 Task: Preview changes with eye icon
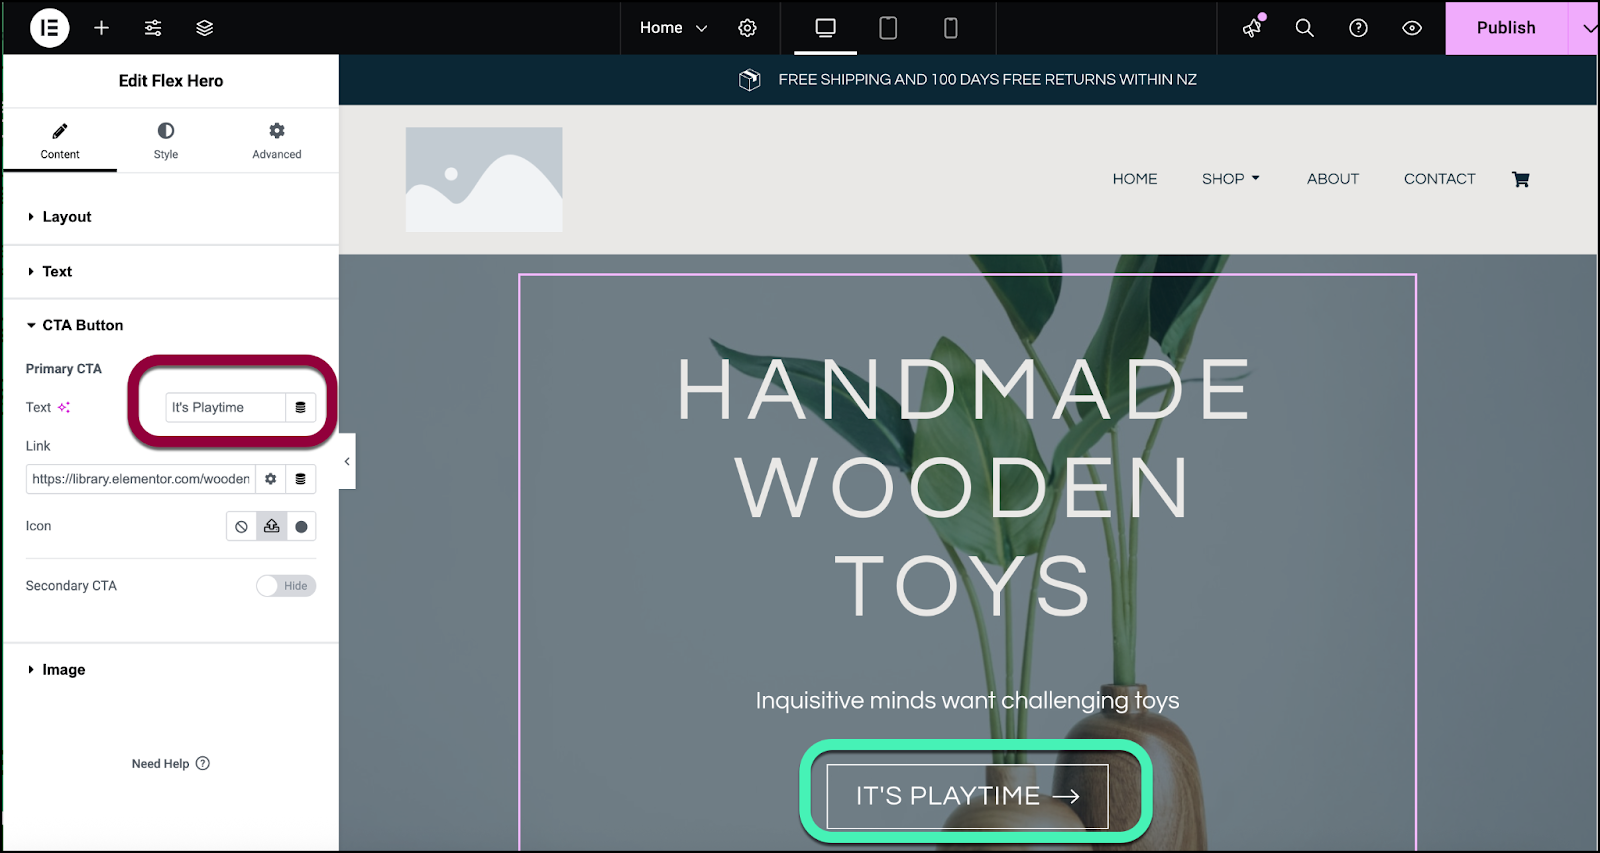point(1412,28)
